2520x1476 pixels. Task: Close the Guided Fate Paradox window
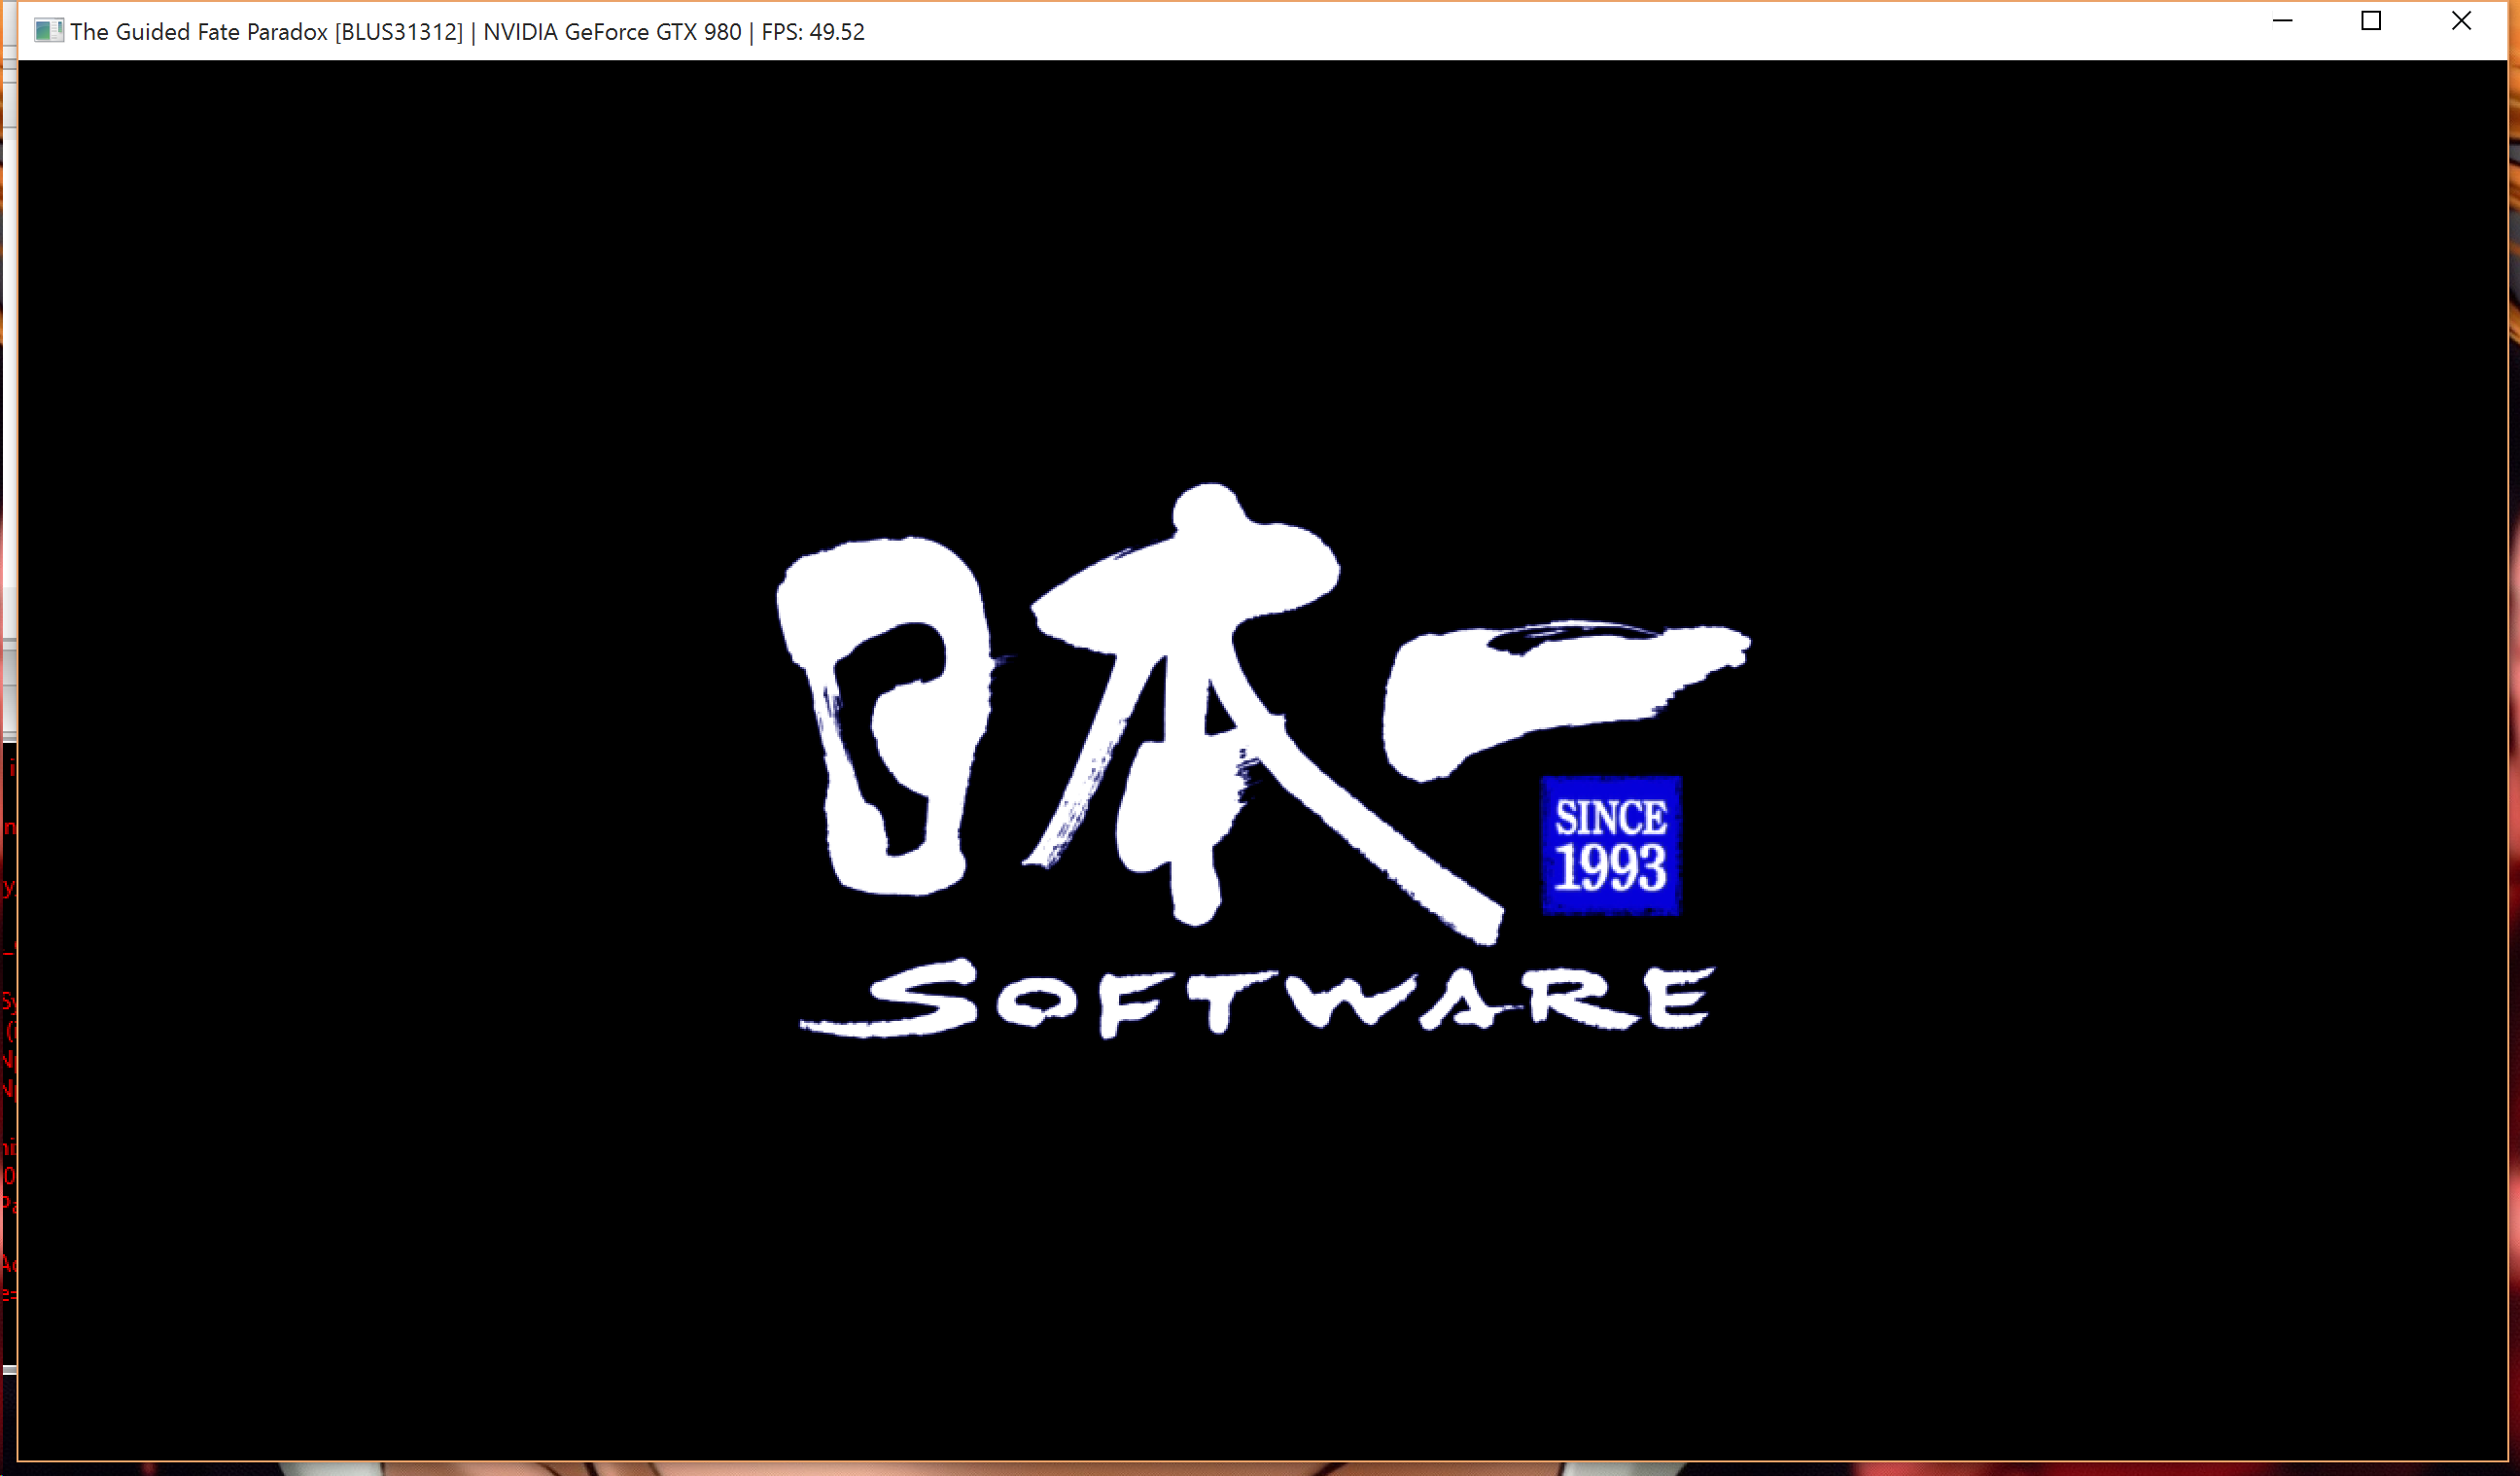(x=2461, y=21)
